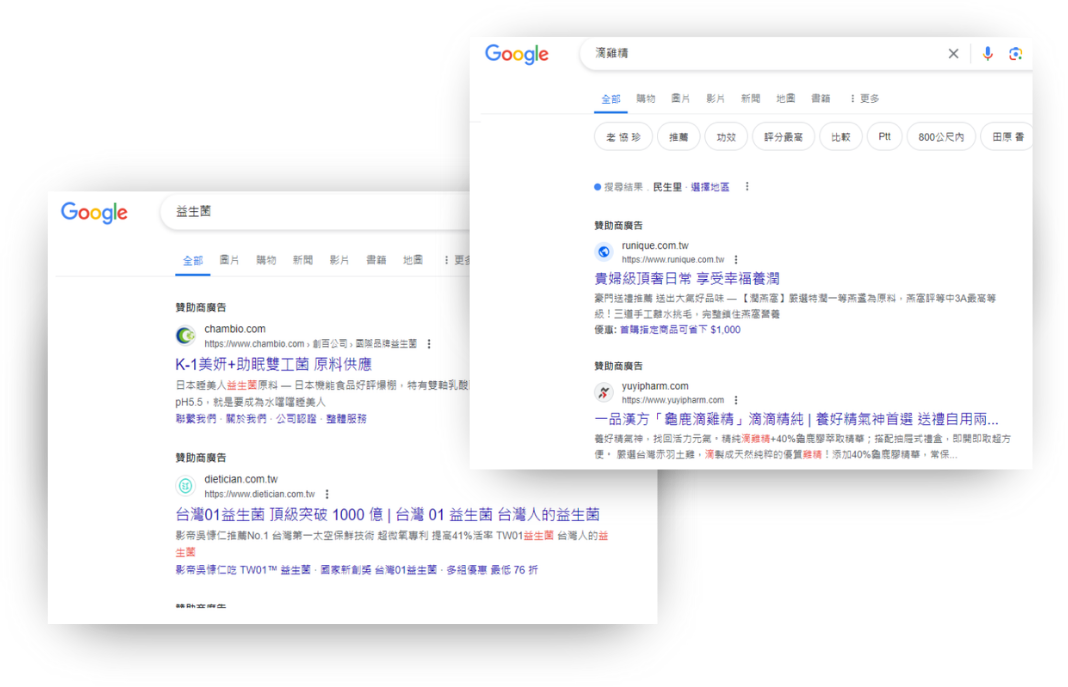Select 新聞 tab in 益生菌 window
Image resolution: width=1068 pixels, height=687 pixels.
click(303, 260)
